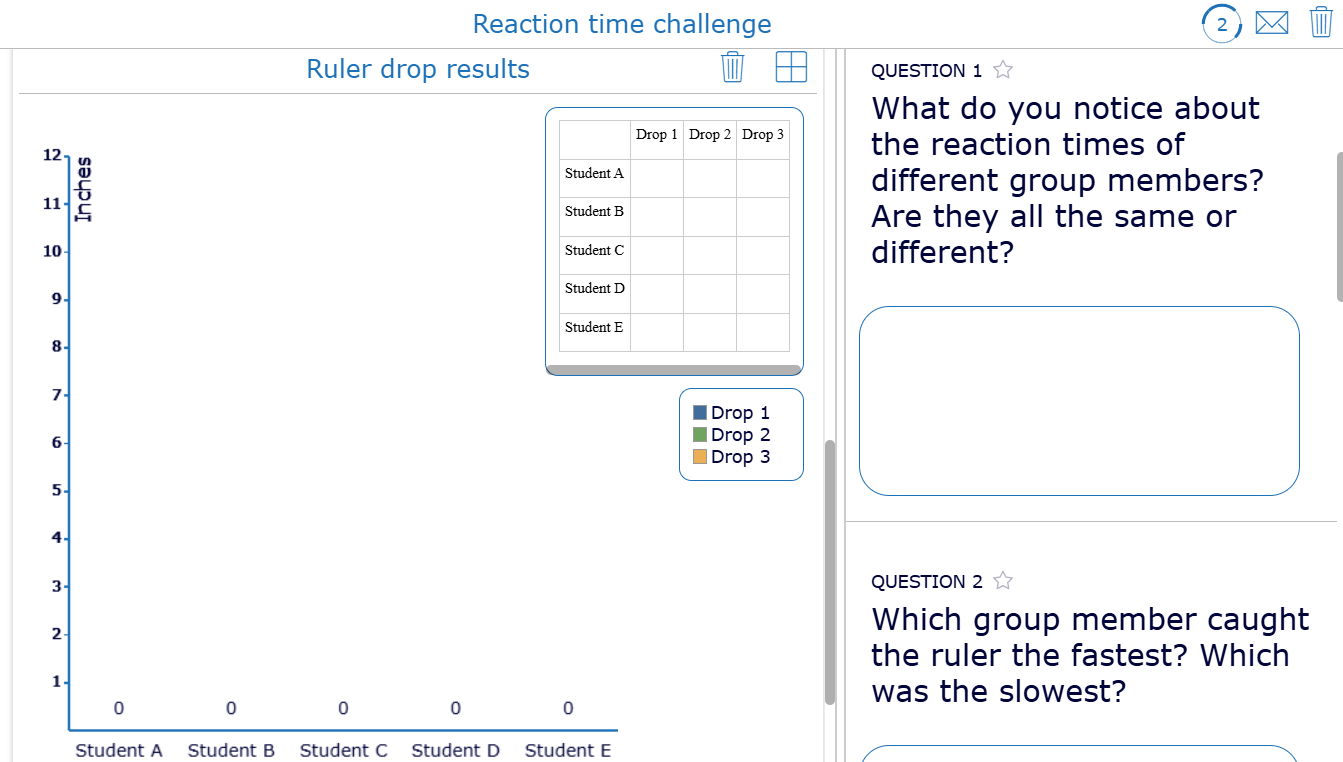Click the trash icon to clear the chart

point(731,67)
